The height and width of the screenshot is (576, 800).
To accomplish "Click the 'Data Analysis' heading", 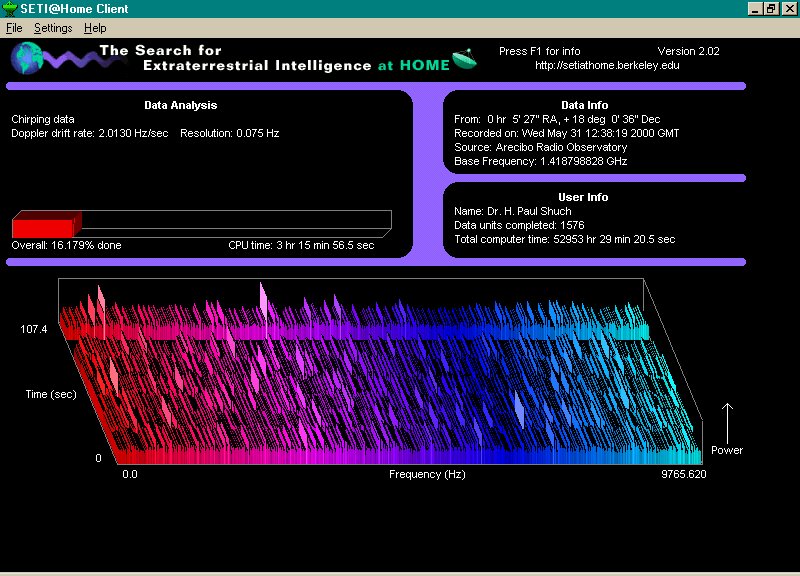I will pos(181,105).
